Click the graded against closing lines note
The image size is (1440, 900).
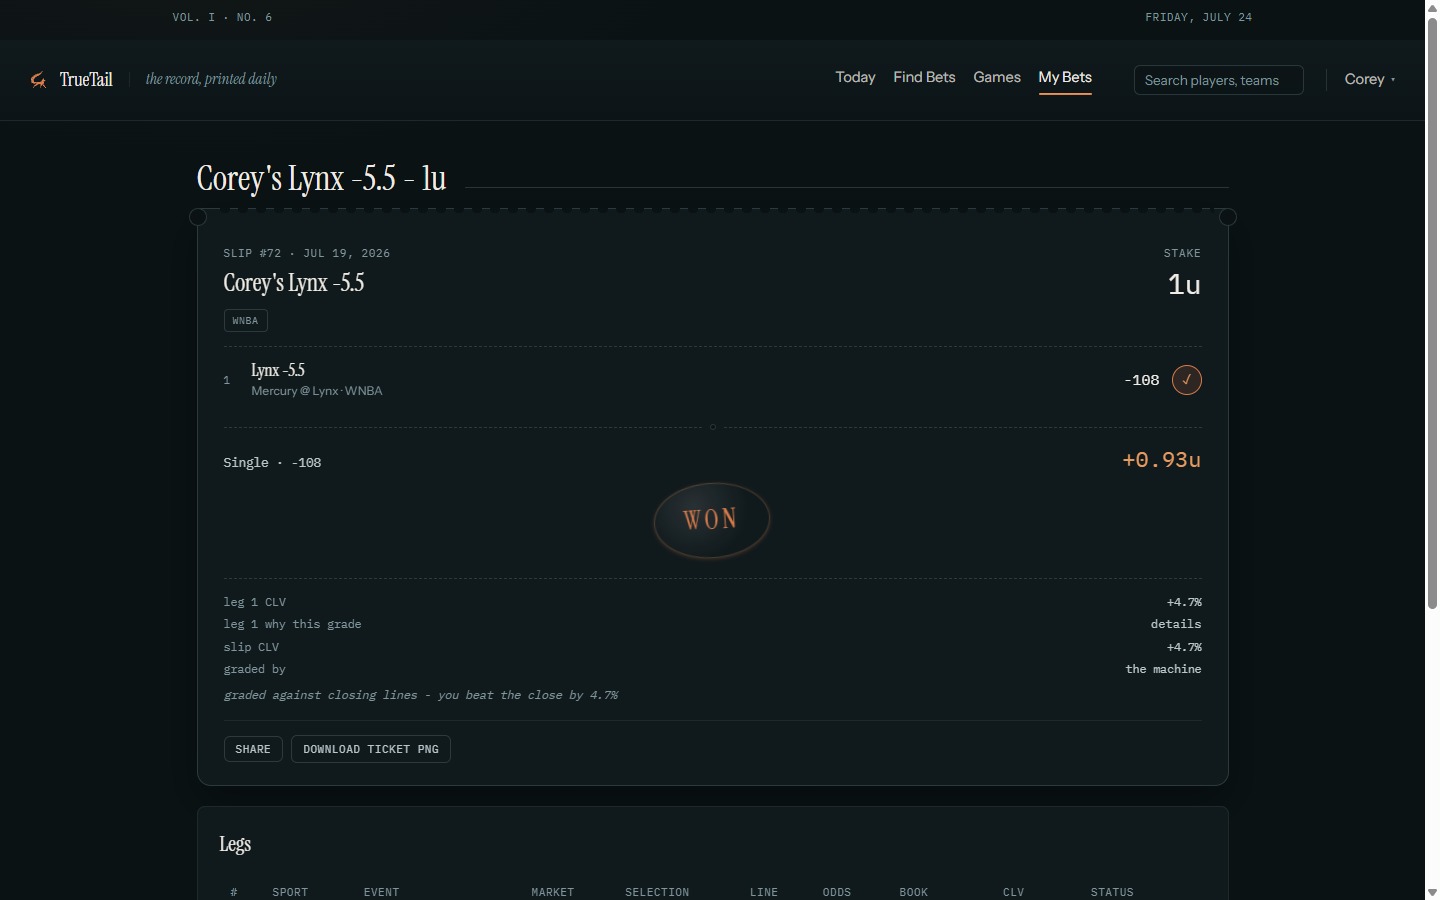tap(421, 695)
